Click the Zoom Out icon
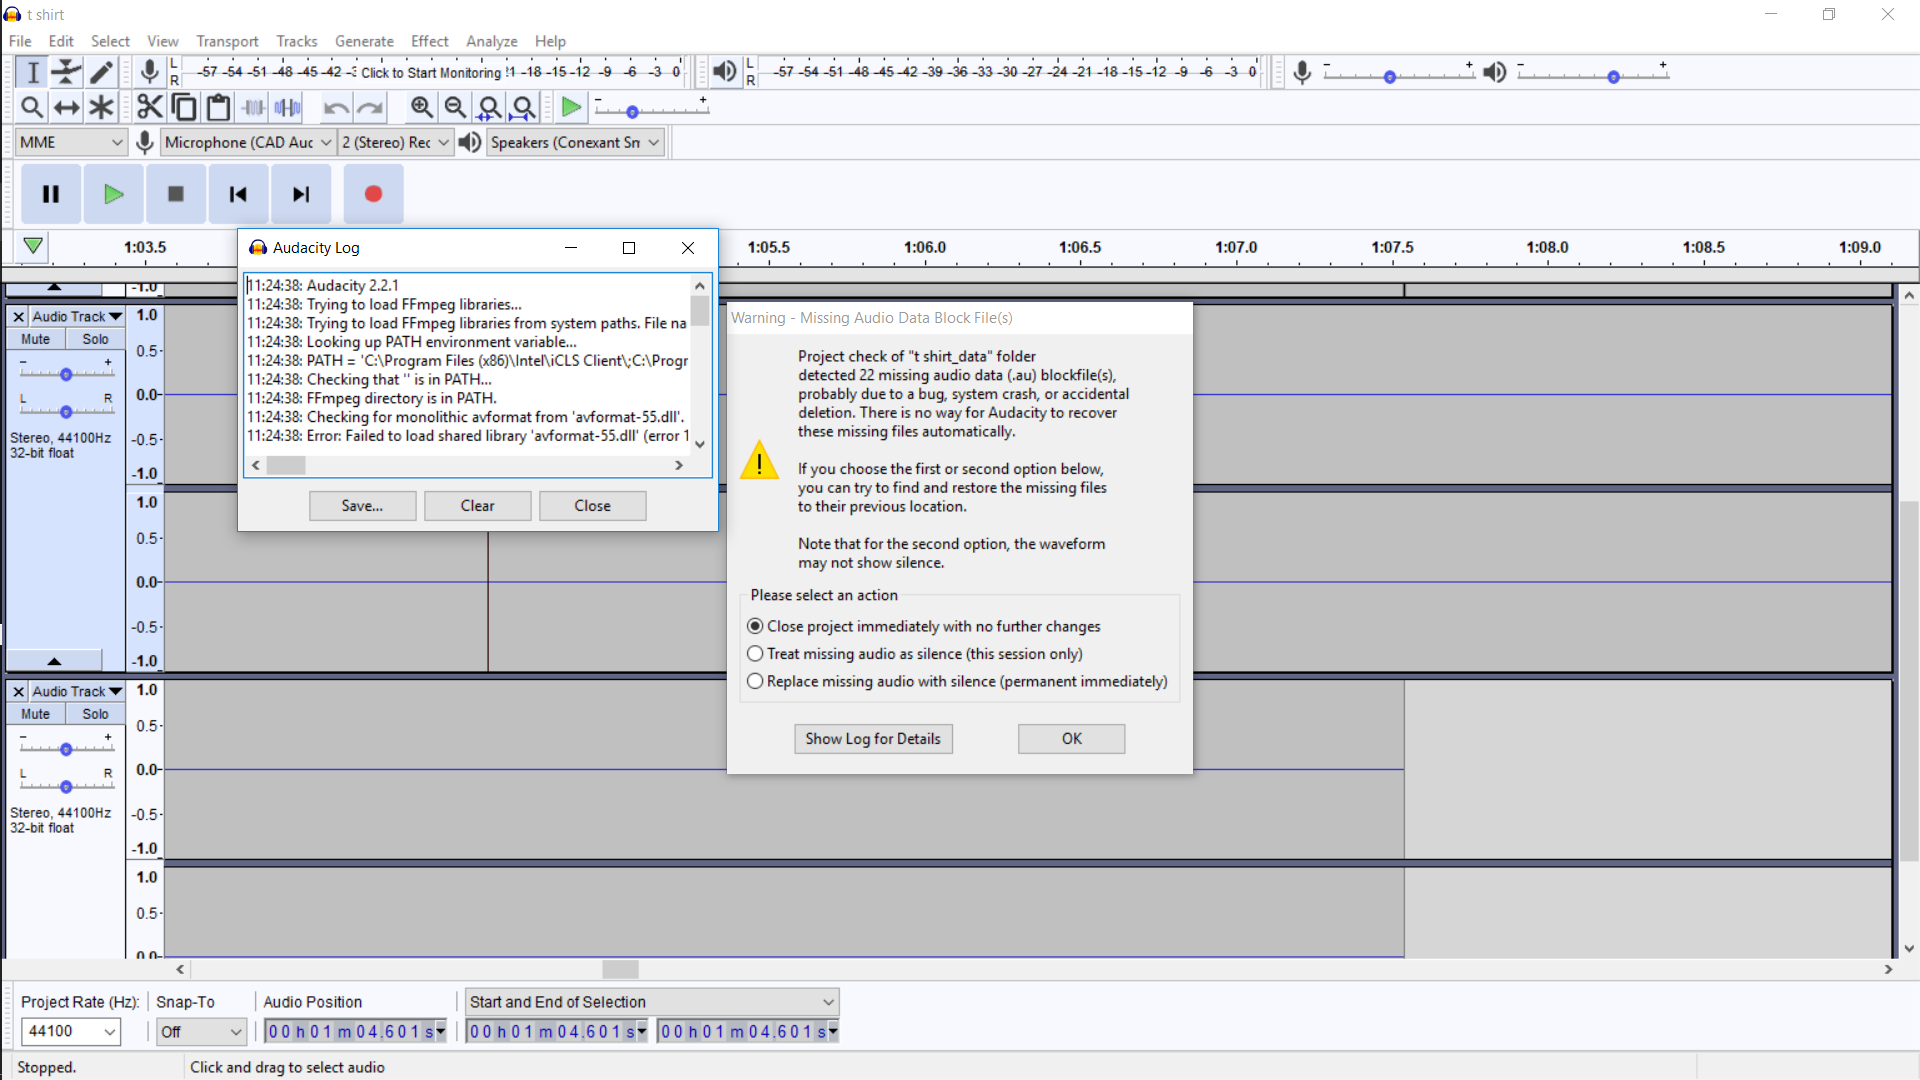The width and height of the screenshot is (1920, 1080). [455, 107]
